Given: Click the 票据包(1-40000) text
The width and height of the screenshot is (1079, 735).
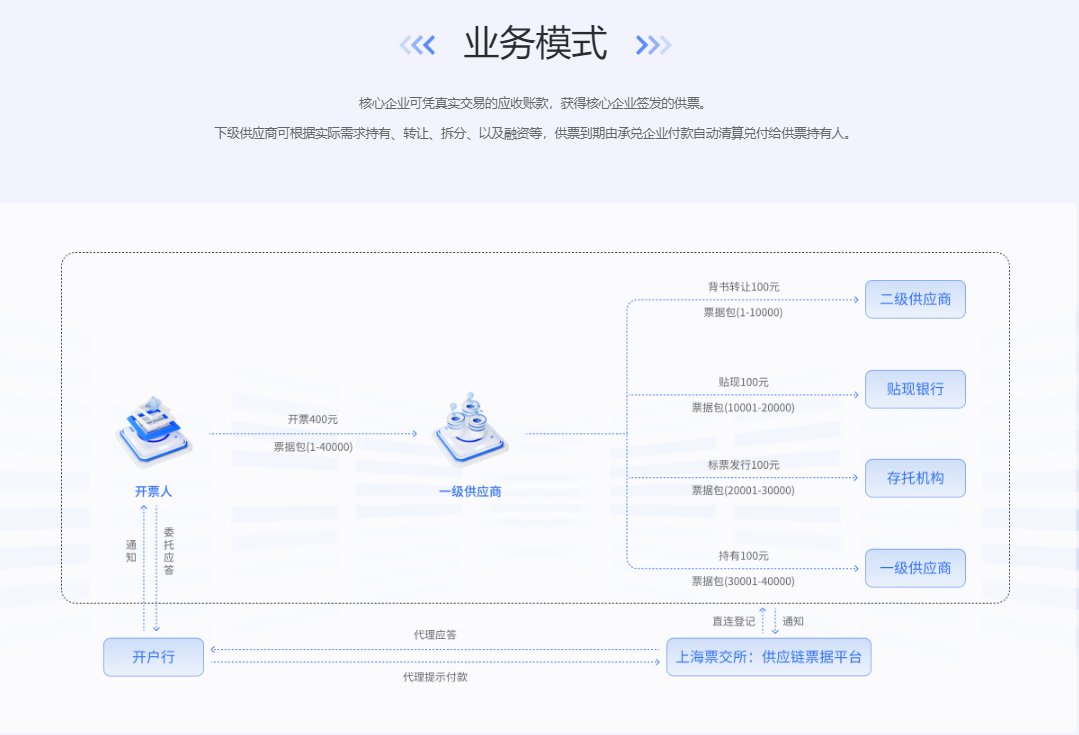Looking at the screenshot, I should click(313, 447).
